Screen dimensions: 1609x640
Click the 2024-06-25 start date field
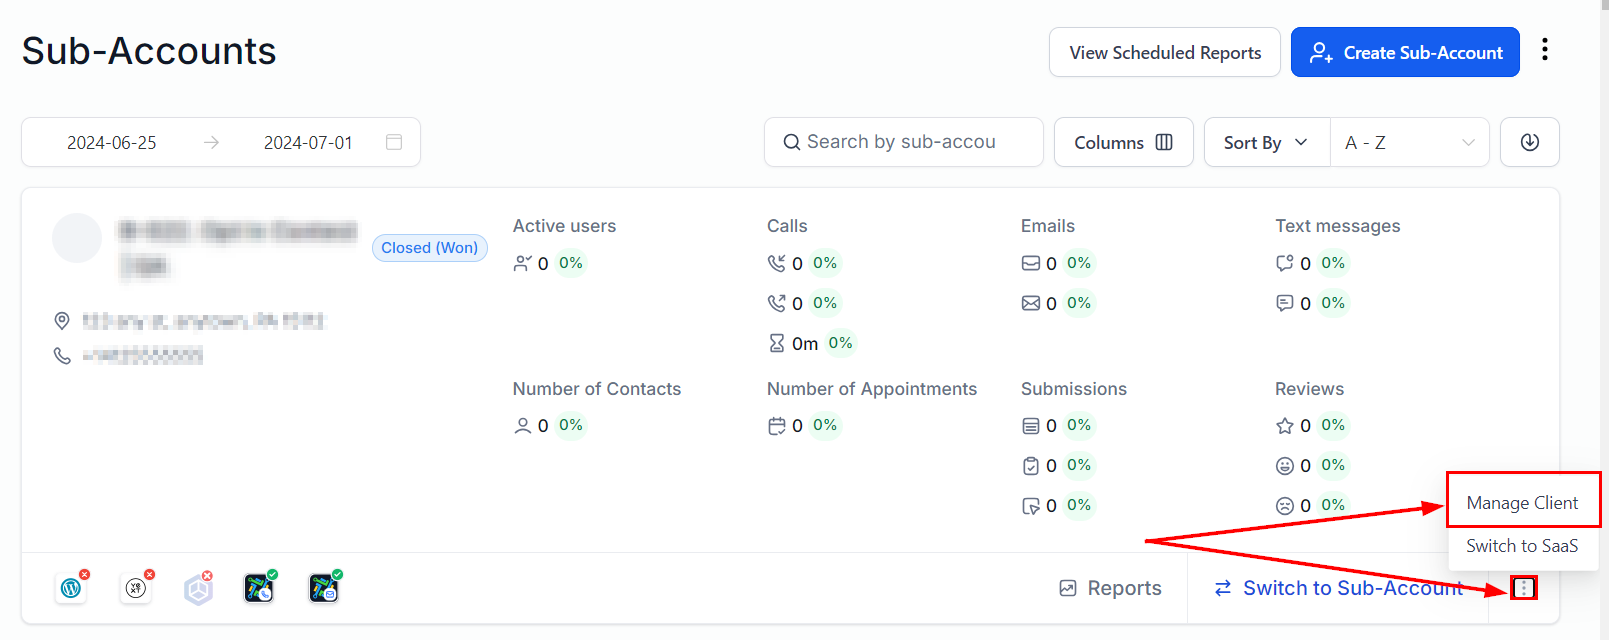tap(112, 142)
